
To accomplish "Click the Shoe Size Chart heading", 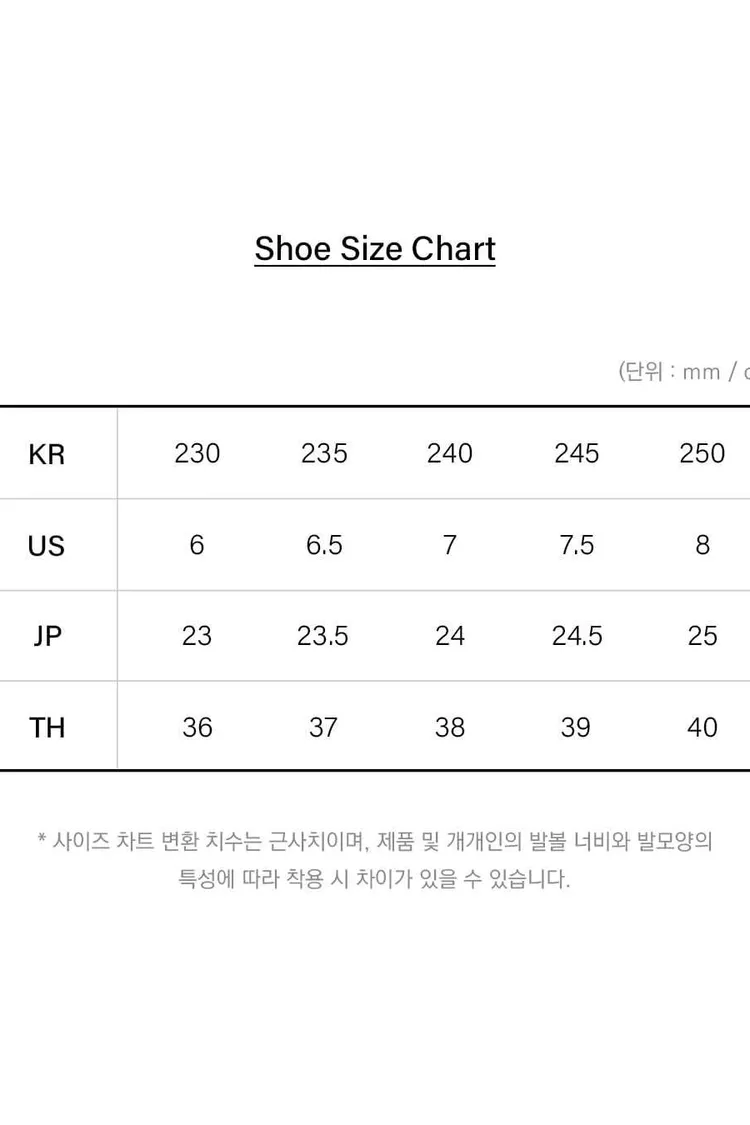I will (x=375, y=249).
